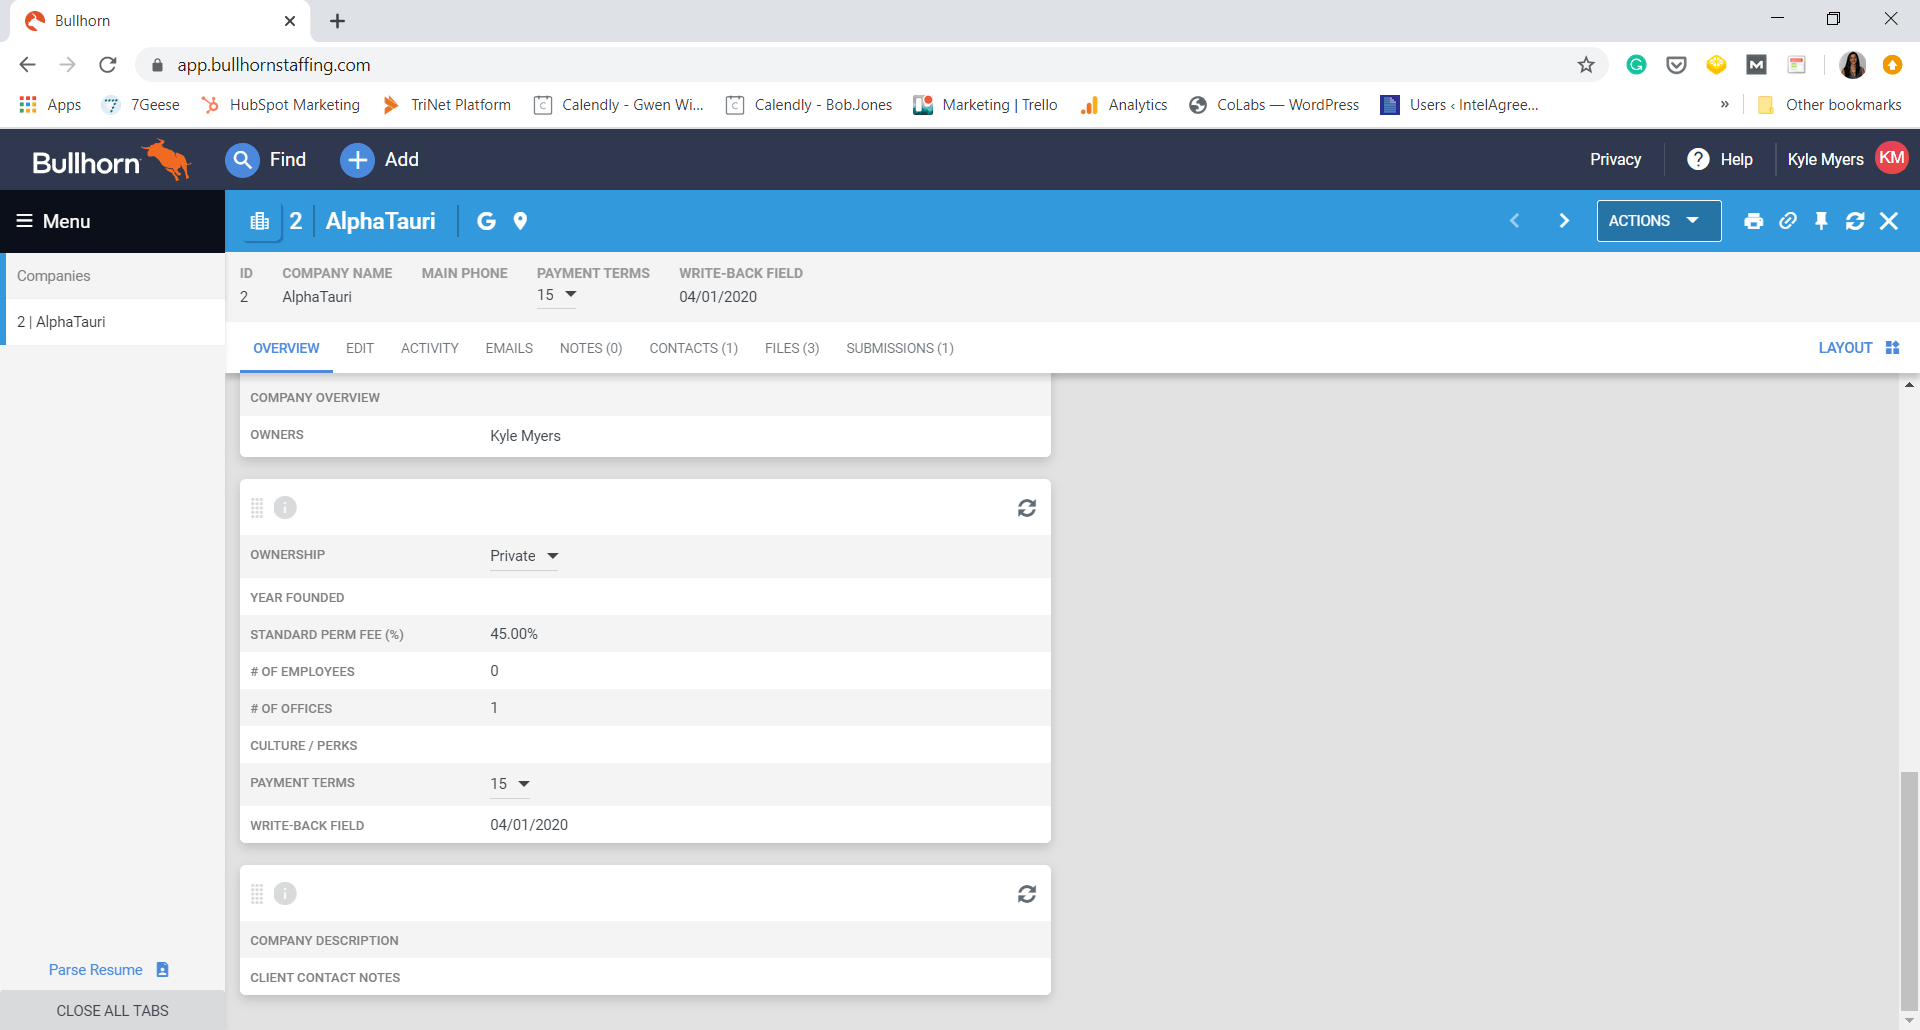Open the Files (3) tab
Image resolution: width=1920 pixels, height=1030 pixels.
[791, 348]
